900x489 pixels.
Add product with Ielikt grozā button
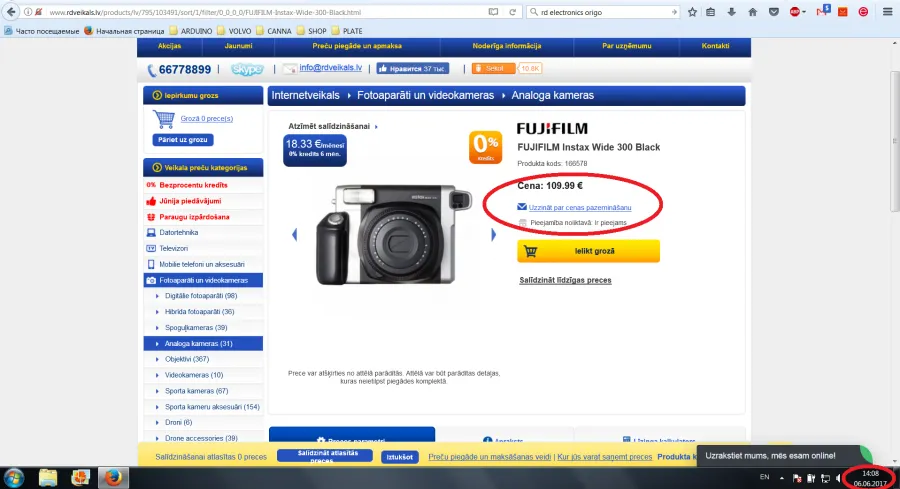click(588, 251)
